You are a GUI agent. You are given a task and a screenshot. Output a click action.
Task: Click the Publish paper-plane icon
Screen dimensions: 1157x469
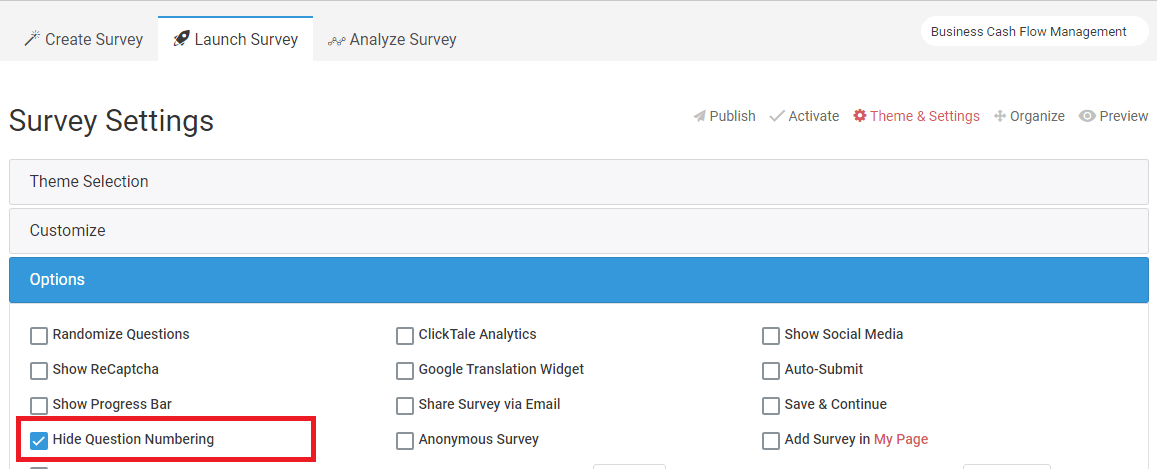700,117
